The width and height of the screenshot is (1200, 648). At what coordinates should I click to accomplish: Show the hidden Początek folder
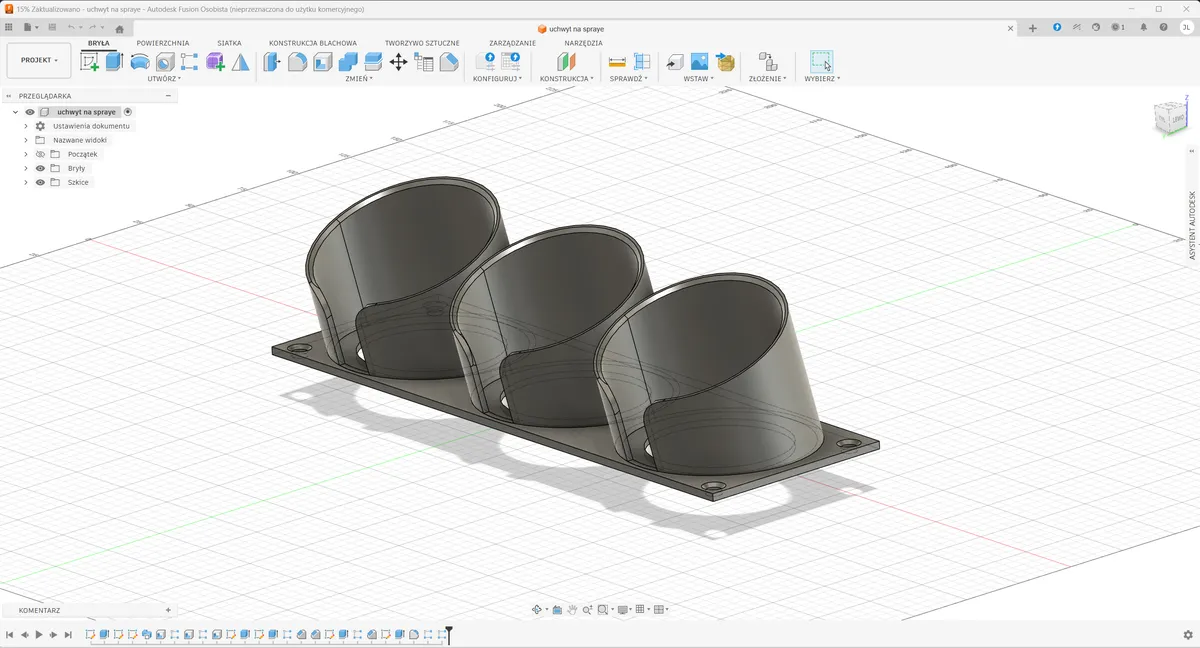click(x=41, y=155)
